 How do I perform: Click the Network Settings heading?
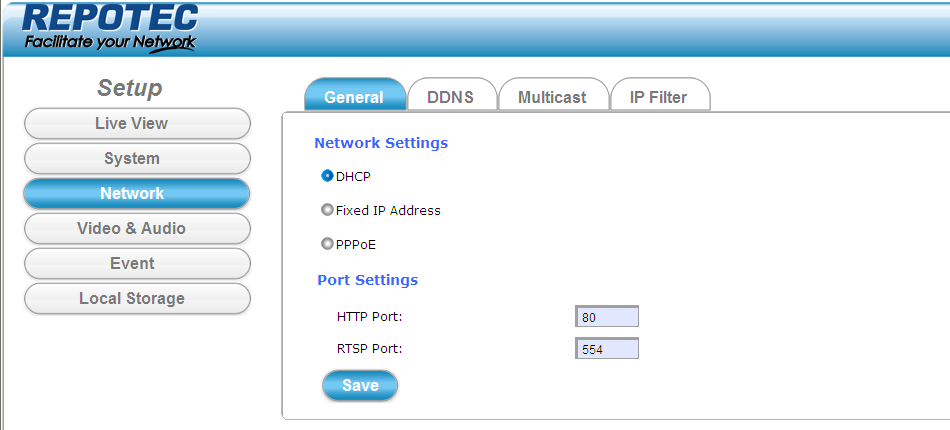coord(381,143)
